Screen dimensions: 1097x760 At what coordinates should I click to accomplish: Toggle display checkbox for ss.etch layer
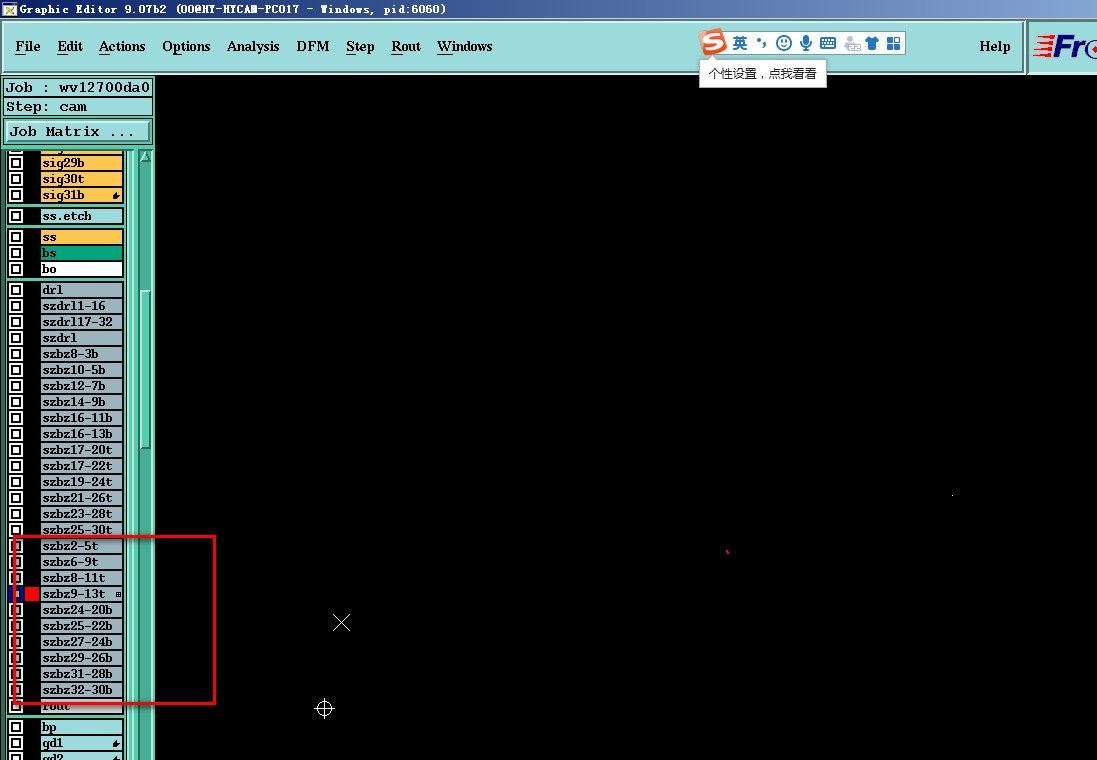16,216
